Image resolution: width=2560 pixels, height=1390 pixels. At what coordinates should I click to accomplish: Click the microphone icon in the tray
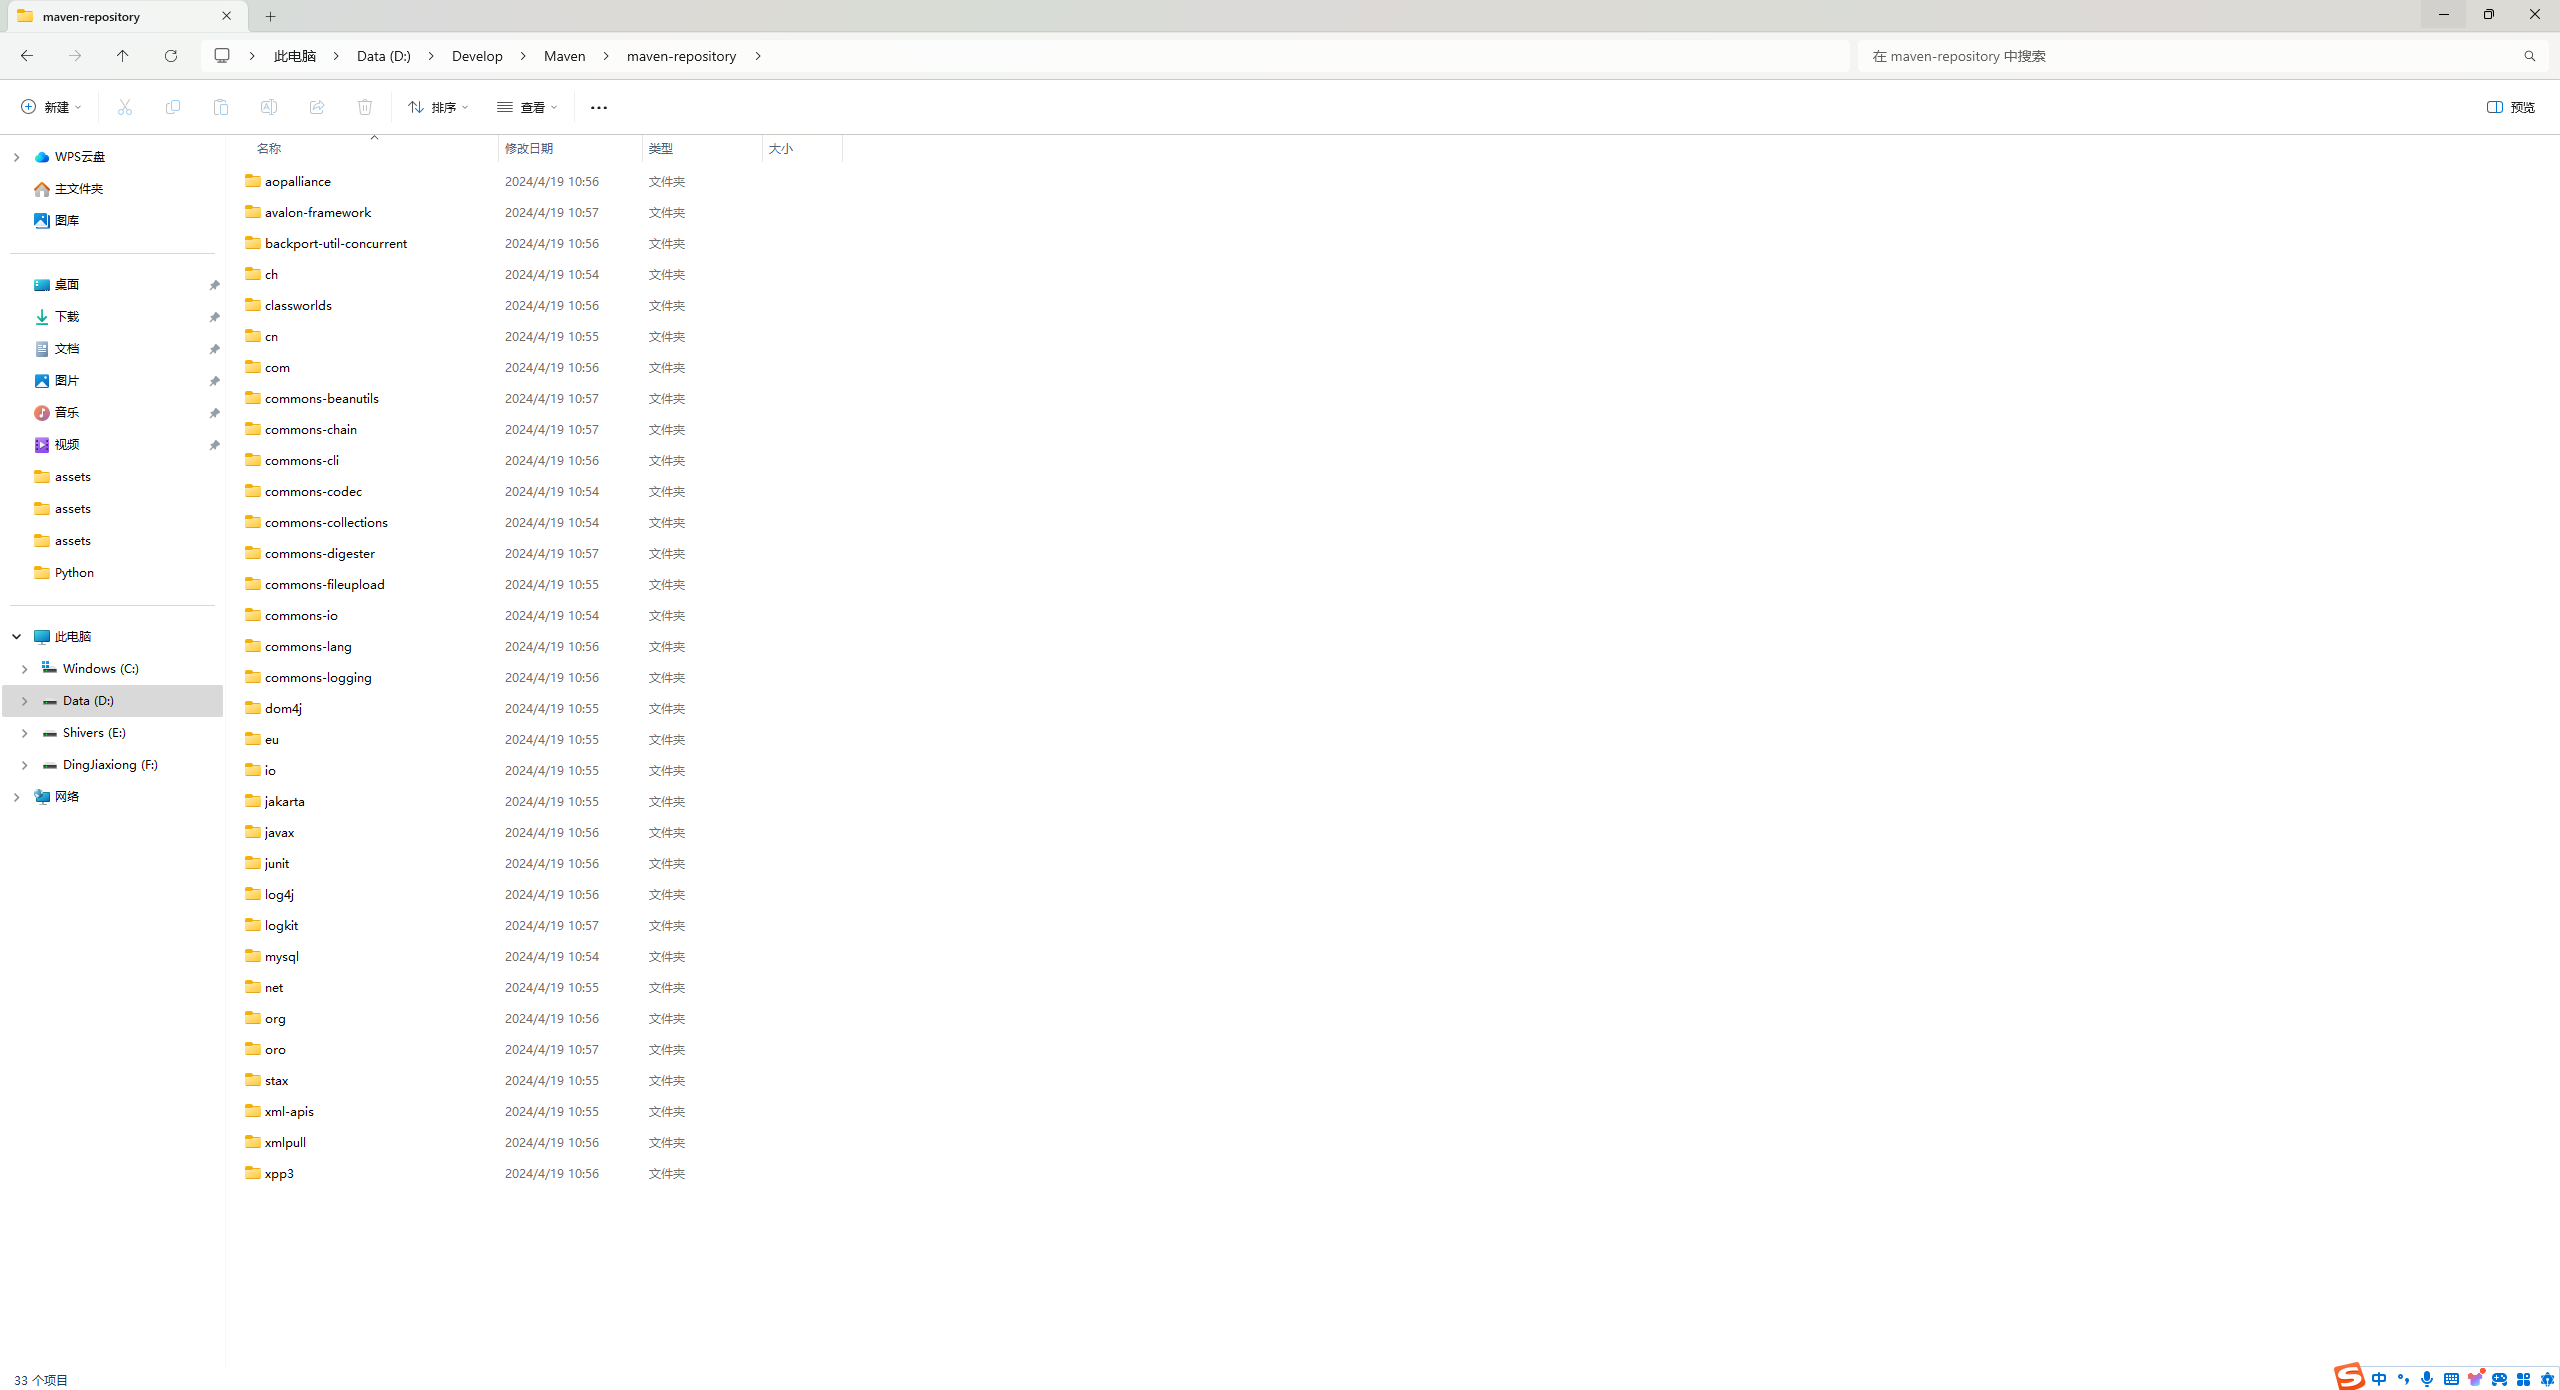[2427, 1379]
